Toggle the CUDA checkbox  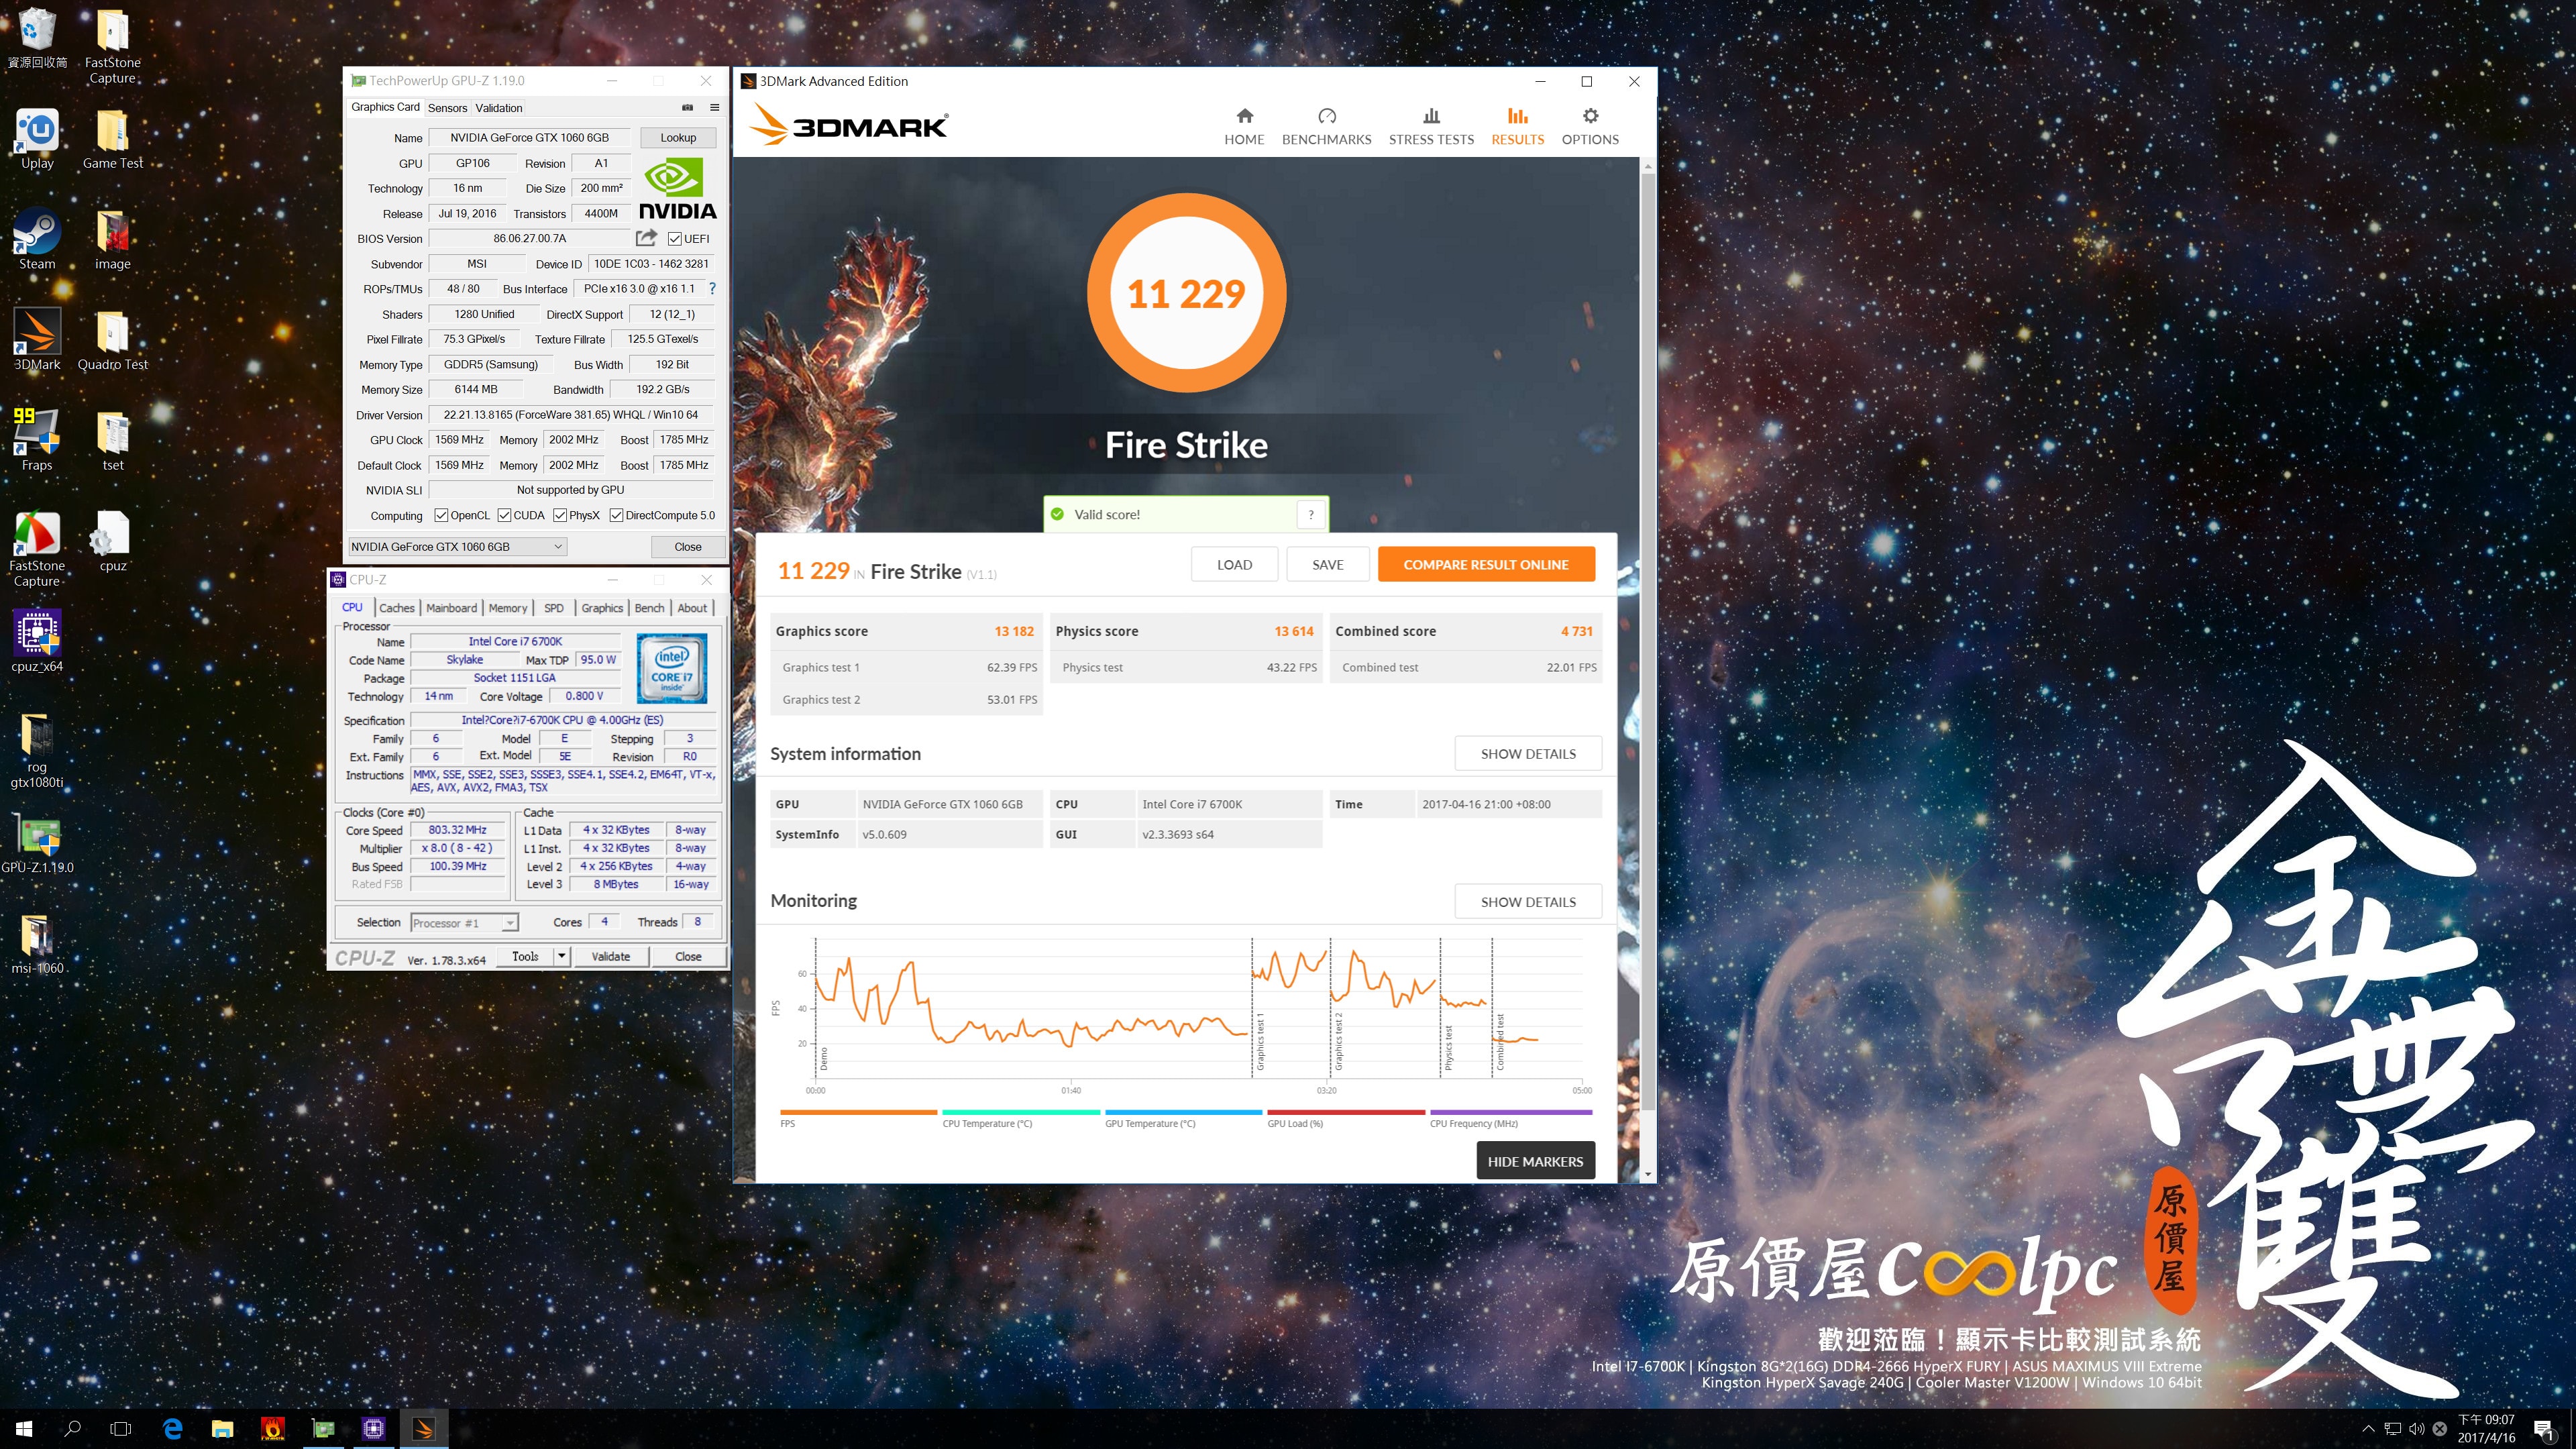504,515
